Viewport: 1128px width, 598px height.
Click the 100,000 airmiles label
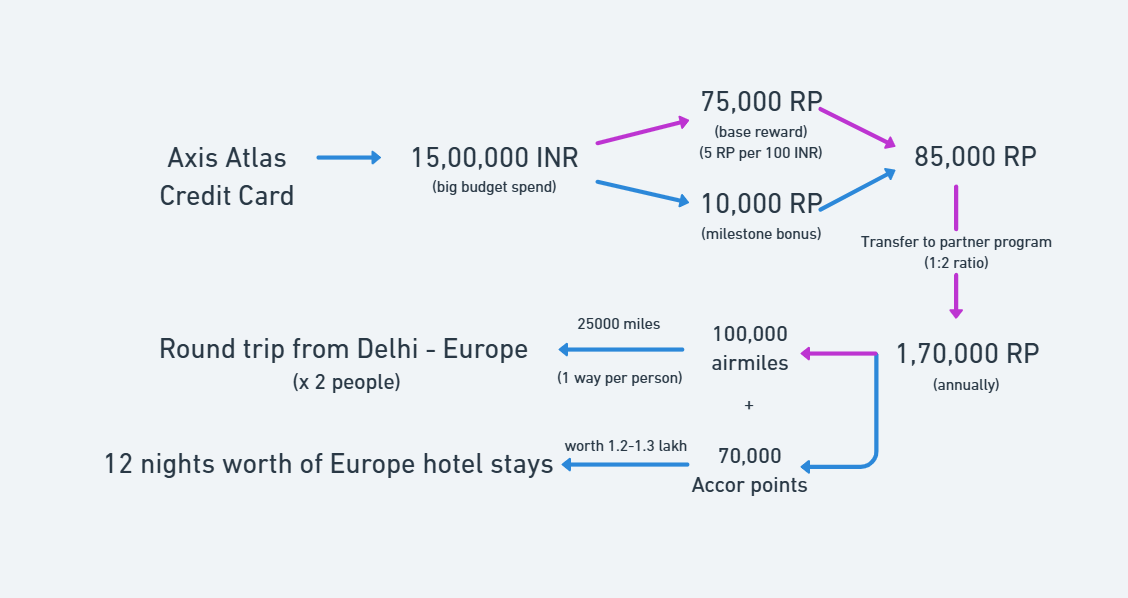[750, 348]
